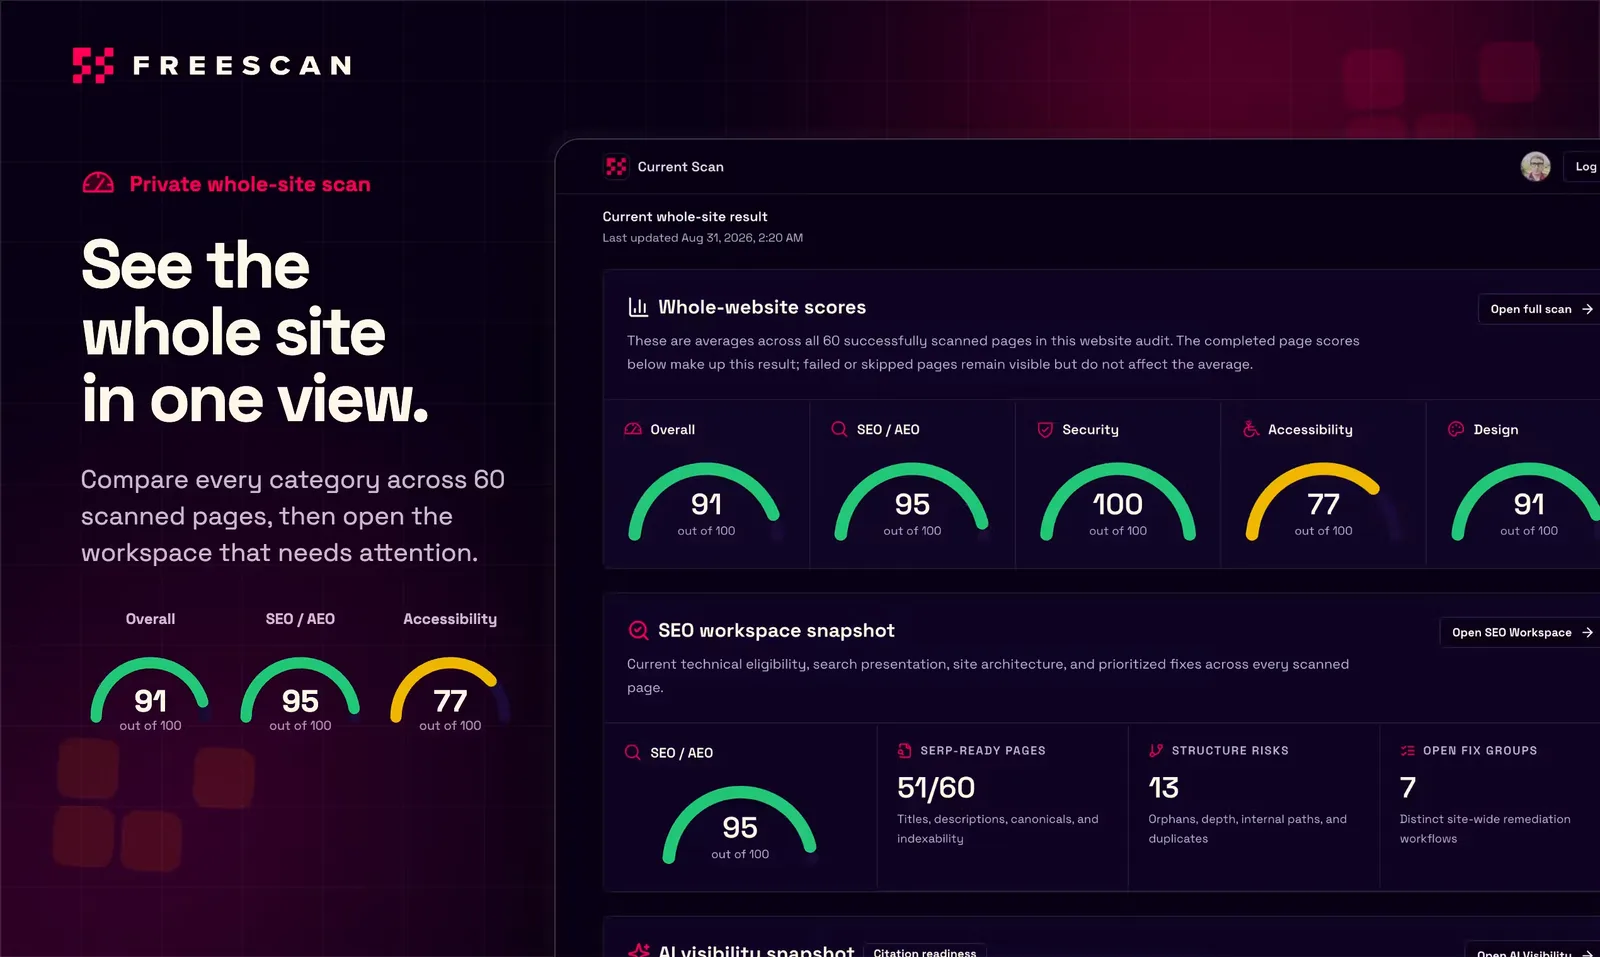1600x957 pixels.
Task: Click the "51/60" value
Action: point(936,788)
